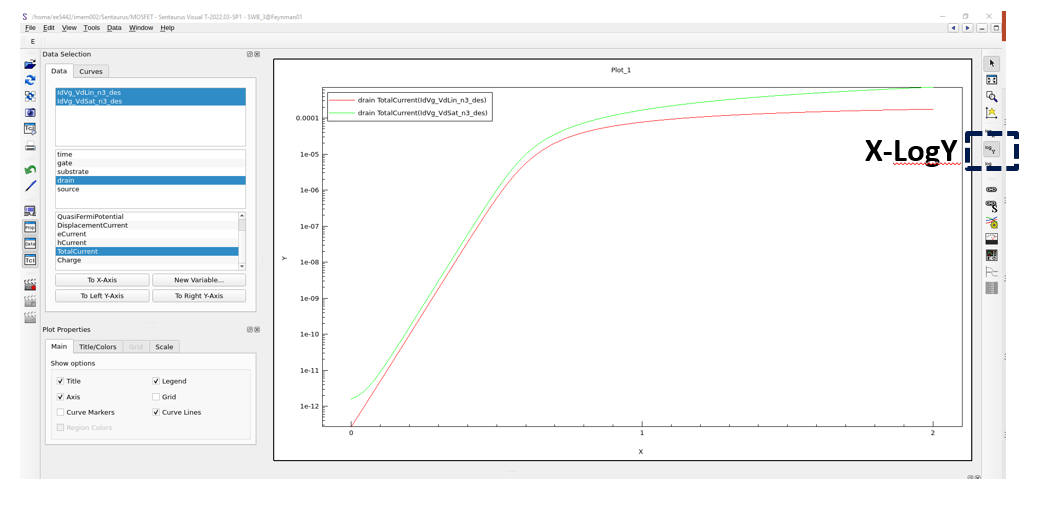Click the Open file folder icon
Image resolution: width=1056 pixels, height=507 pixels.
30,64
